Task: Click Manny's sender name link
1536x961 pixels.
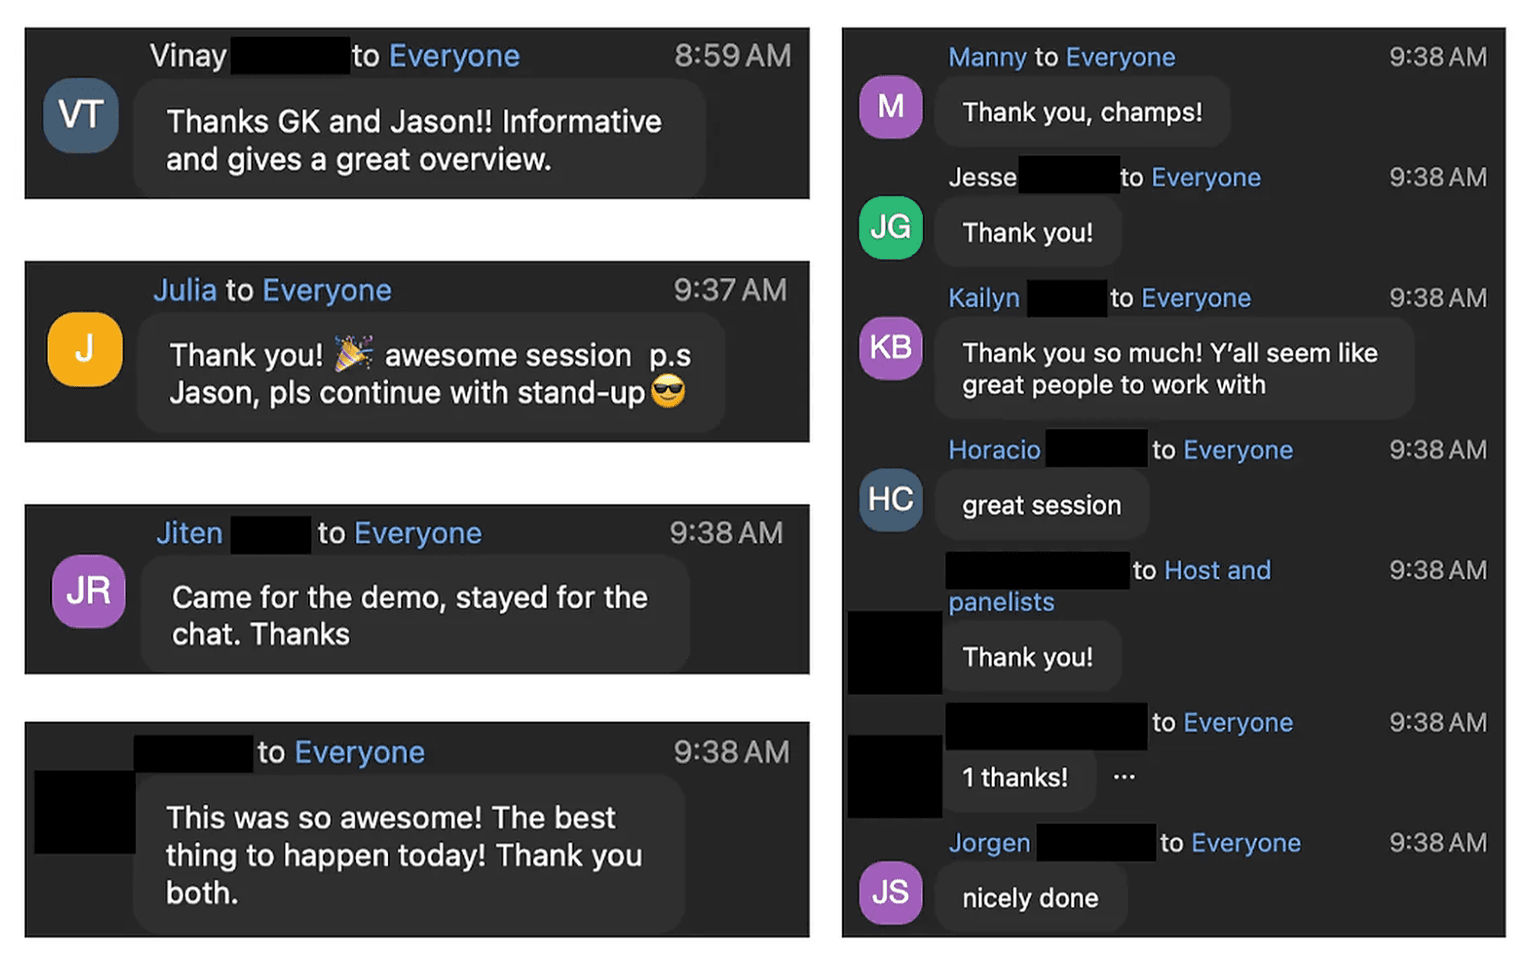Action: [x=987, y=57]
